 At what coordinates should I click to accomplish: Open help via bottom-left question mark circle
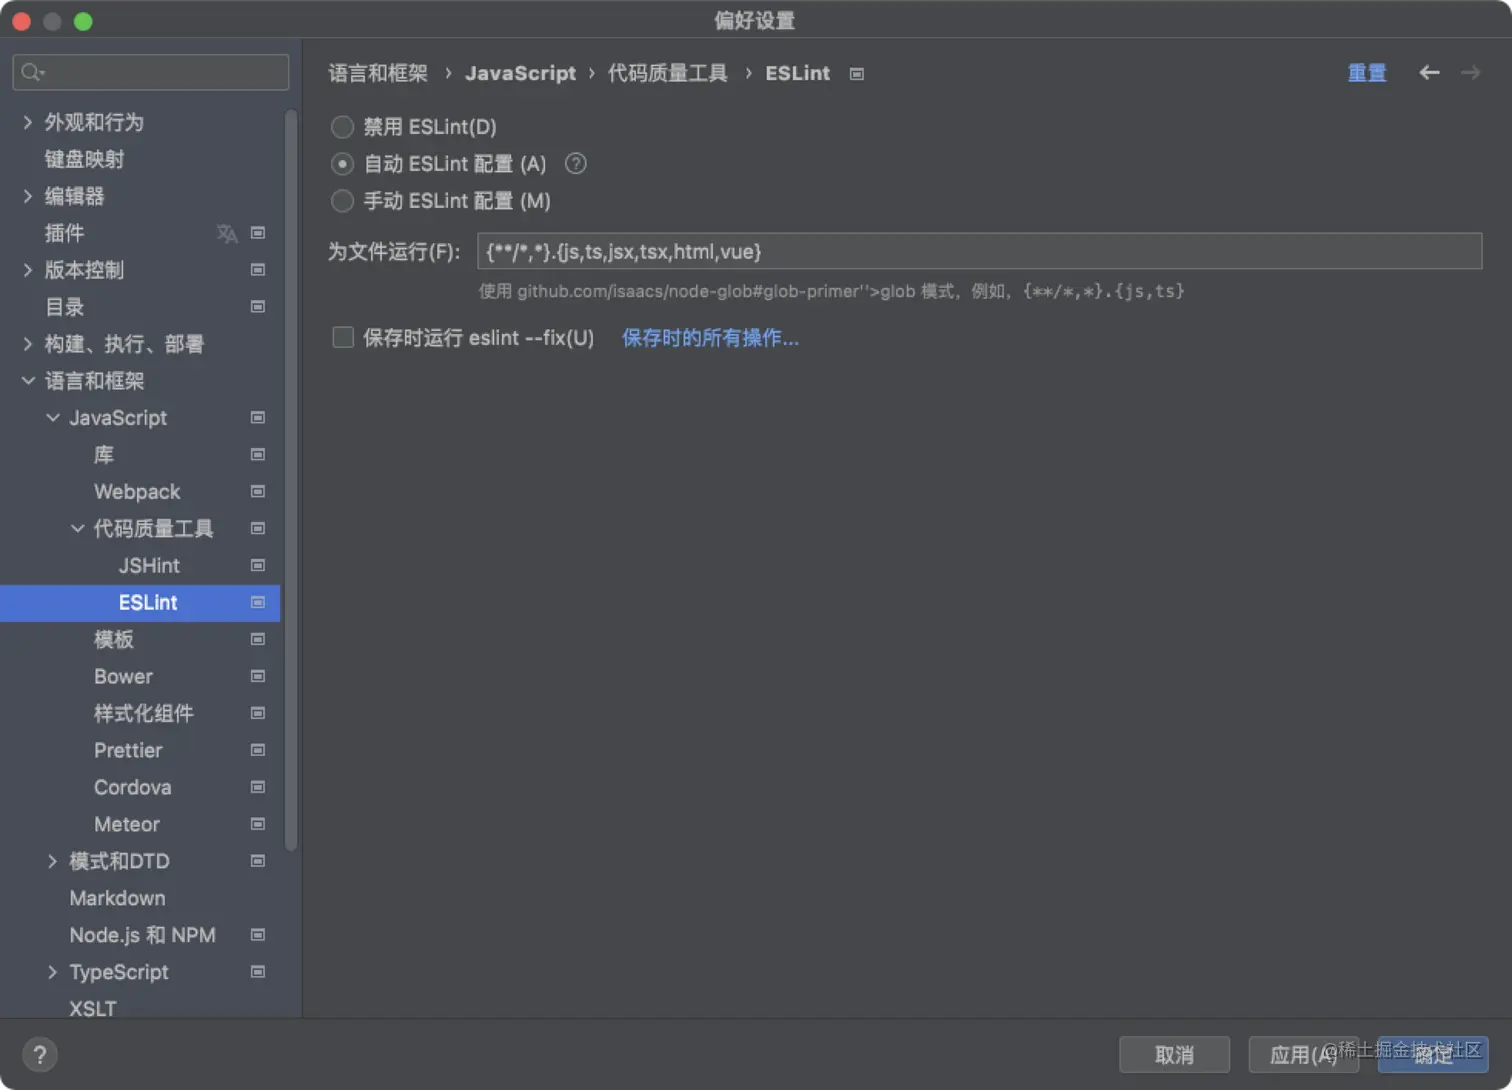(x=40, y=1054)
